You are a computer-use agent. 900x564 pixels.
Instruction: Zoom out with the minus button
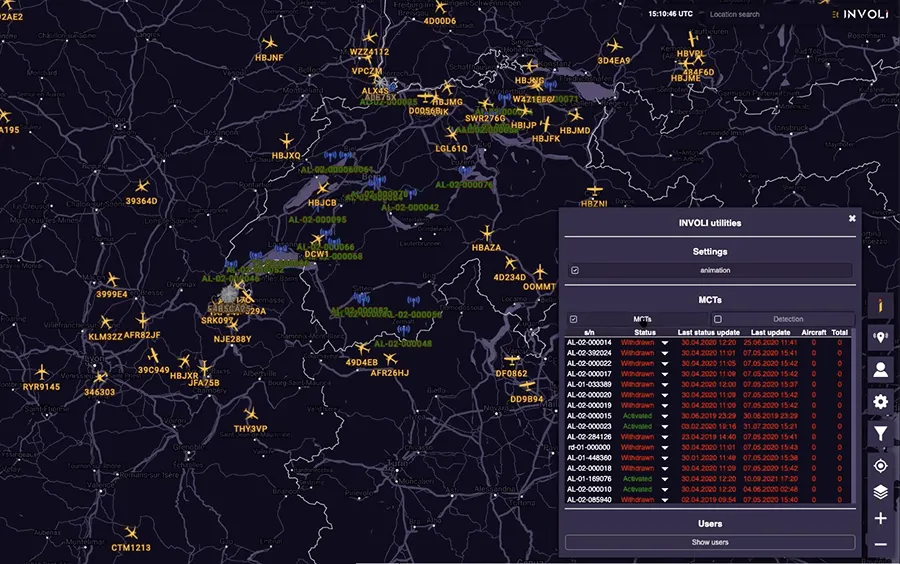pos(880,544)
